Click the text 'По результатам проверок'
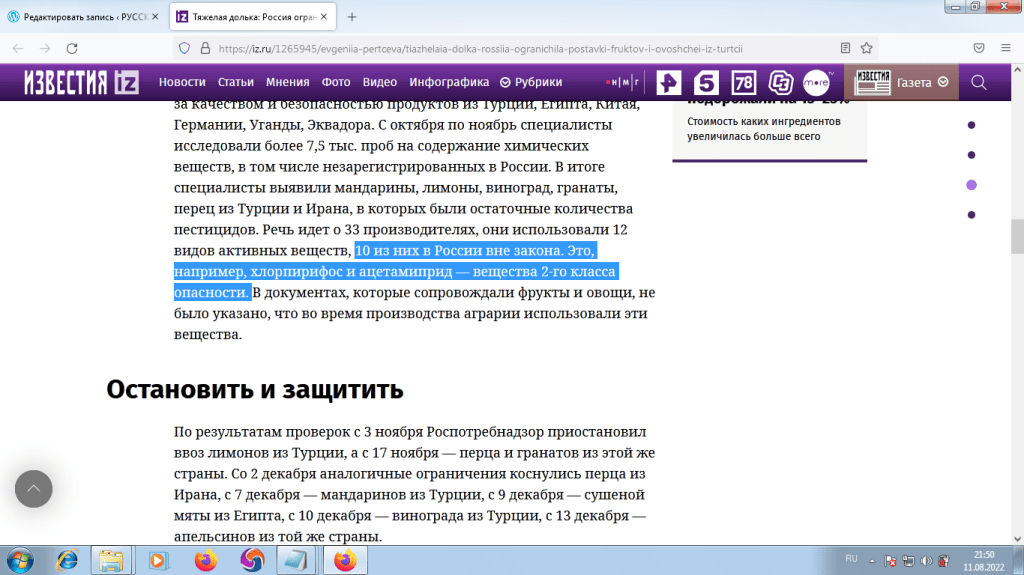Viewport: 1024px width, 575px height. point(263,432)
